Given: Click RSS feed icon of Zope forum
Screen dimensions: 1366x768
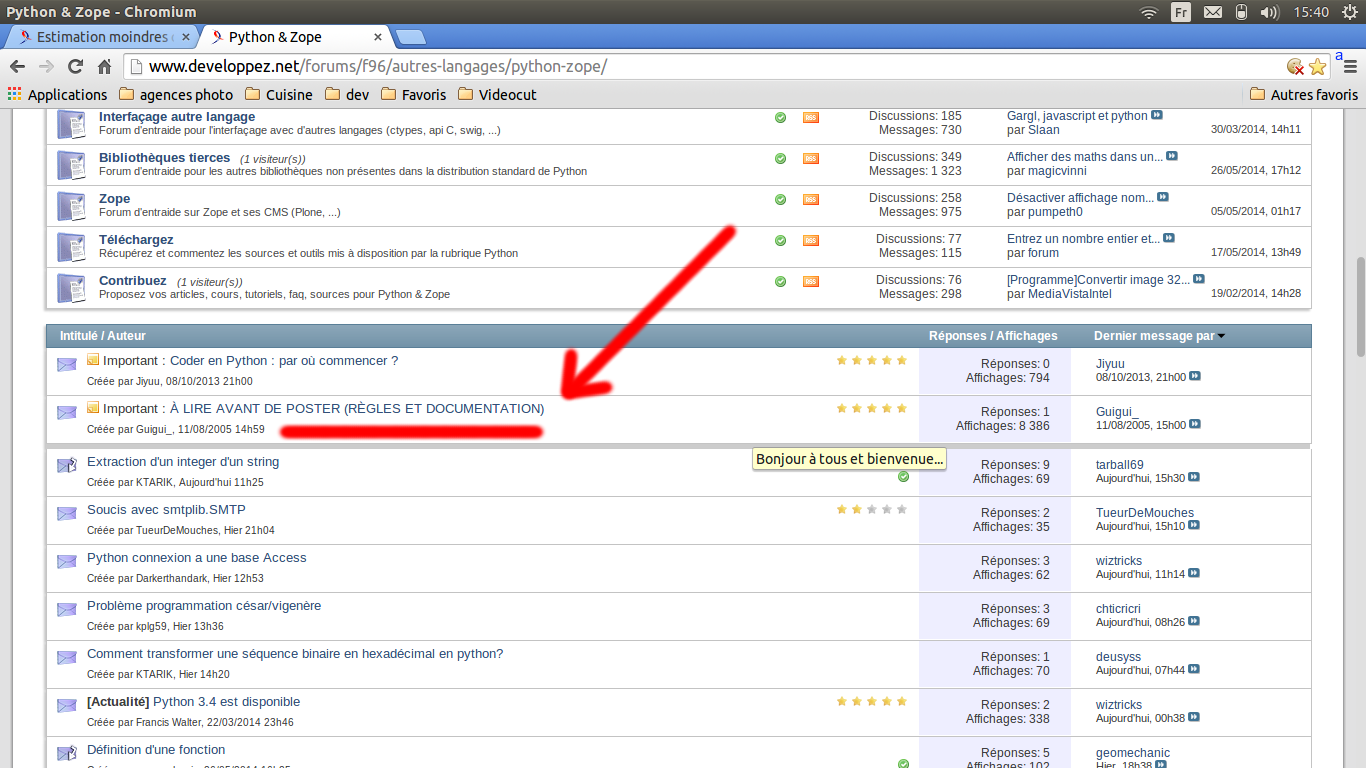Looking at the screenshot, I should pyautogui.click(x=811, y=199).
